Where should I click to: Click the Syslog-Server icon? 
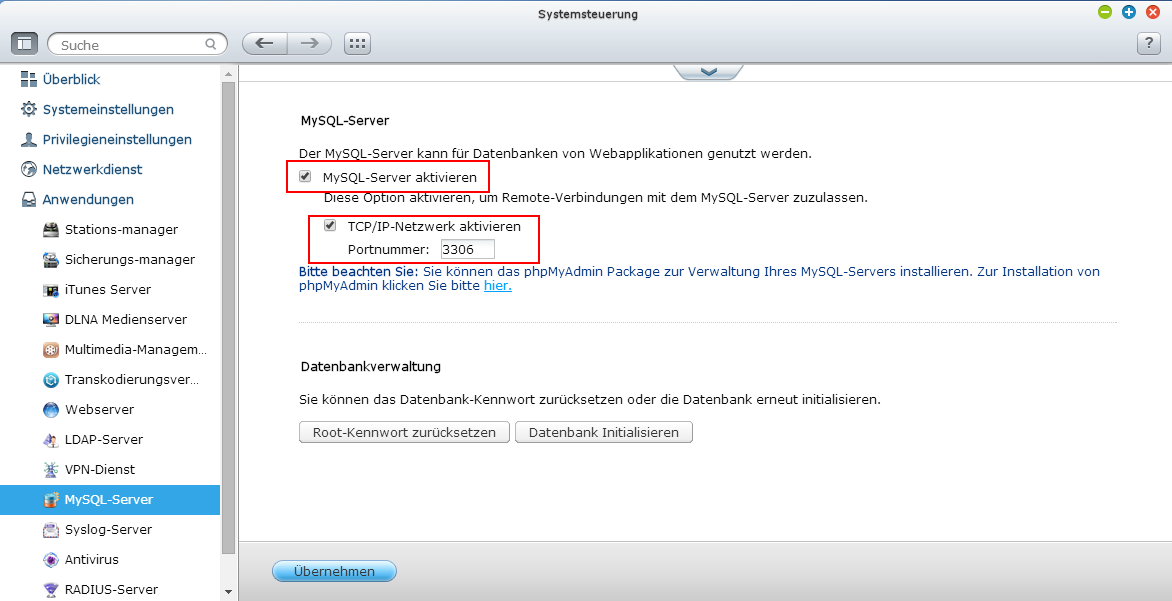51,530
